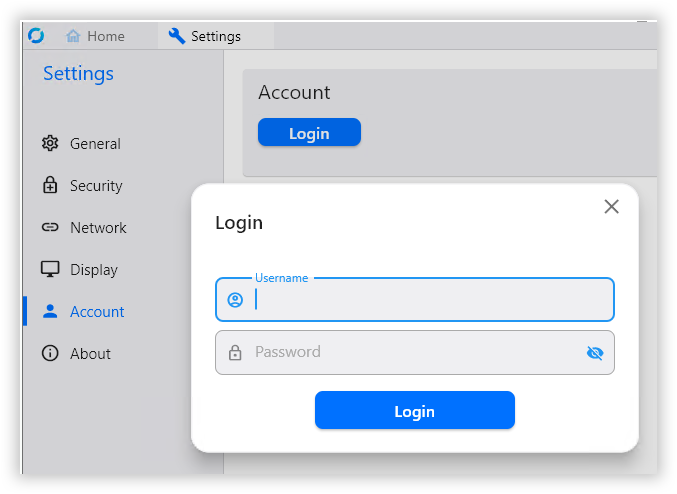Image resolution: width=677 pixels, height=494 pixels.
Task: Click the Login button under Account heading
Action: pyautogui.click(x=309, y=133)
